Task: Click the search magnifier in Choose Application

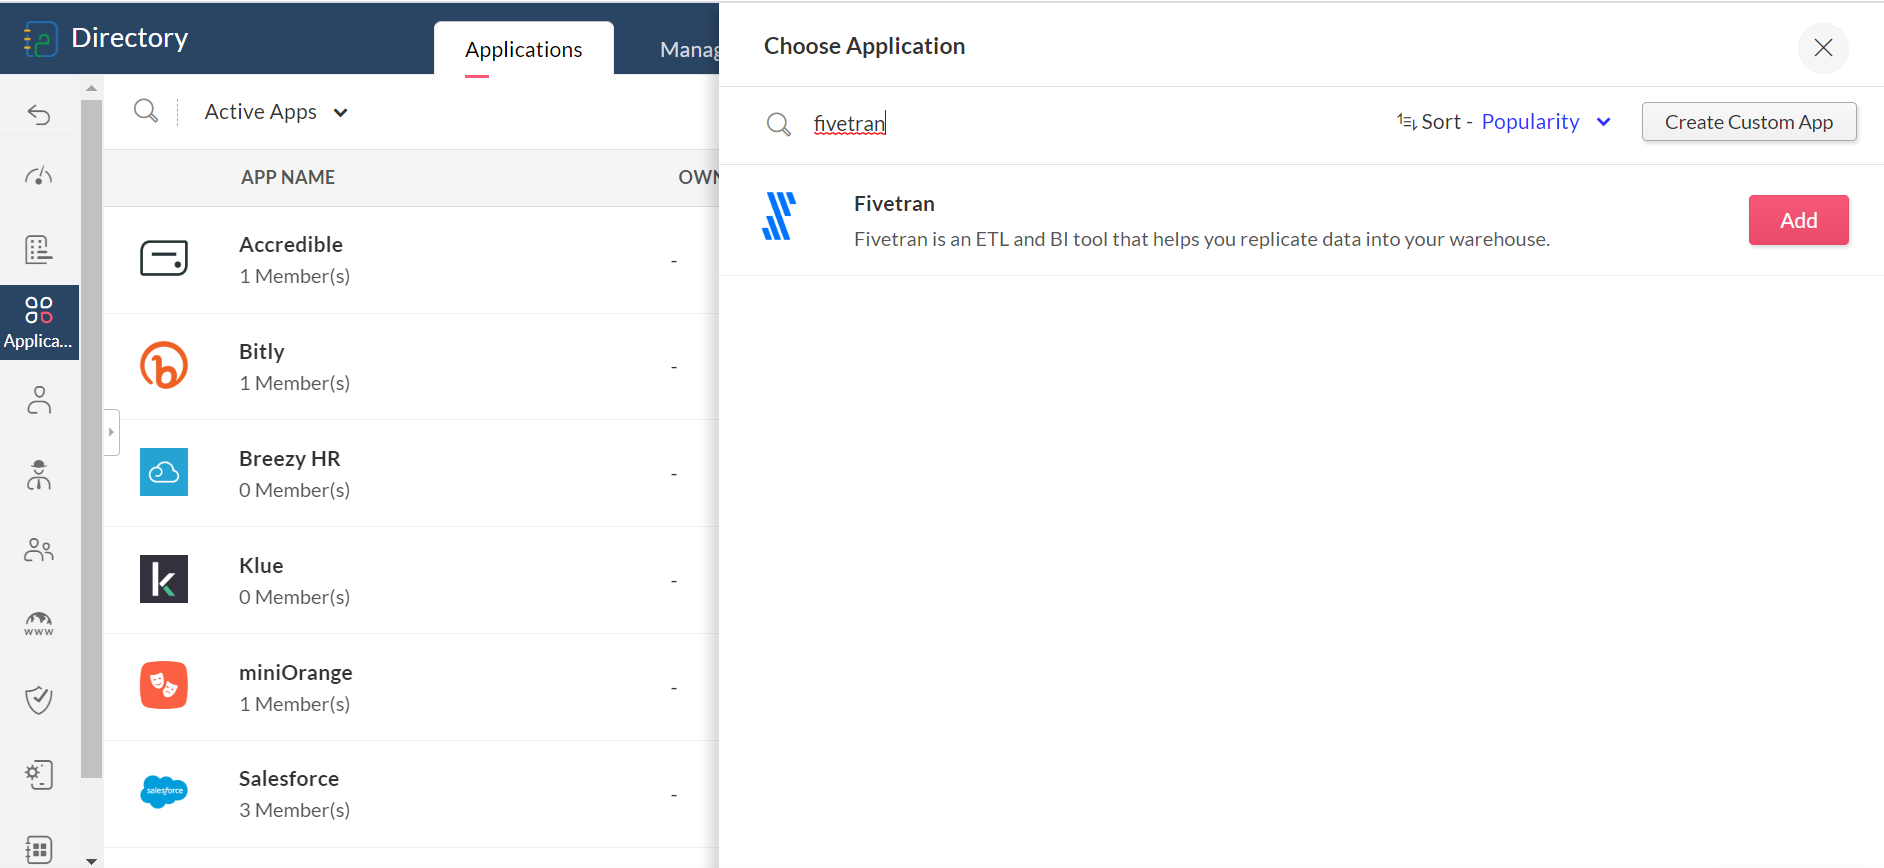Action: 779,124
